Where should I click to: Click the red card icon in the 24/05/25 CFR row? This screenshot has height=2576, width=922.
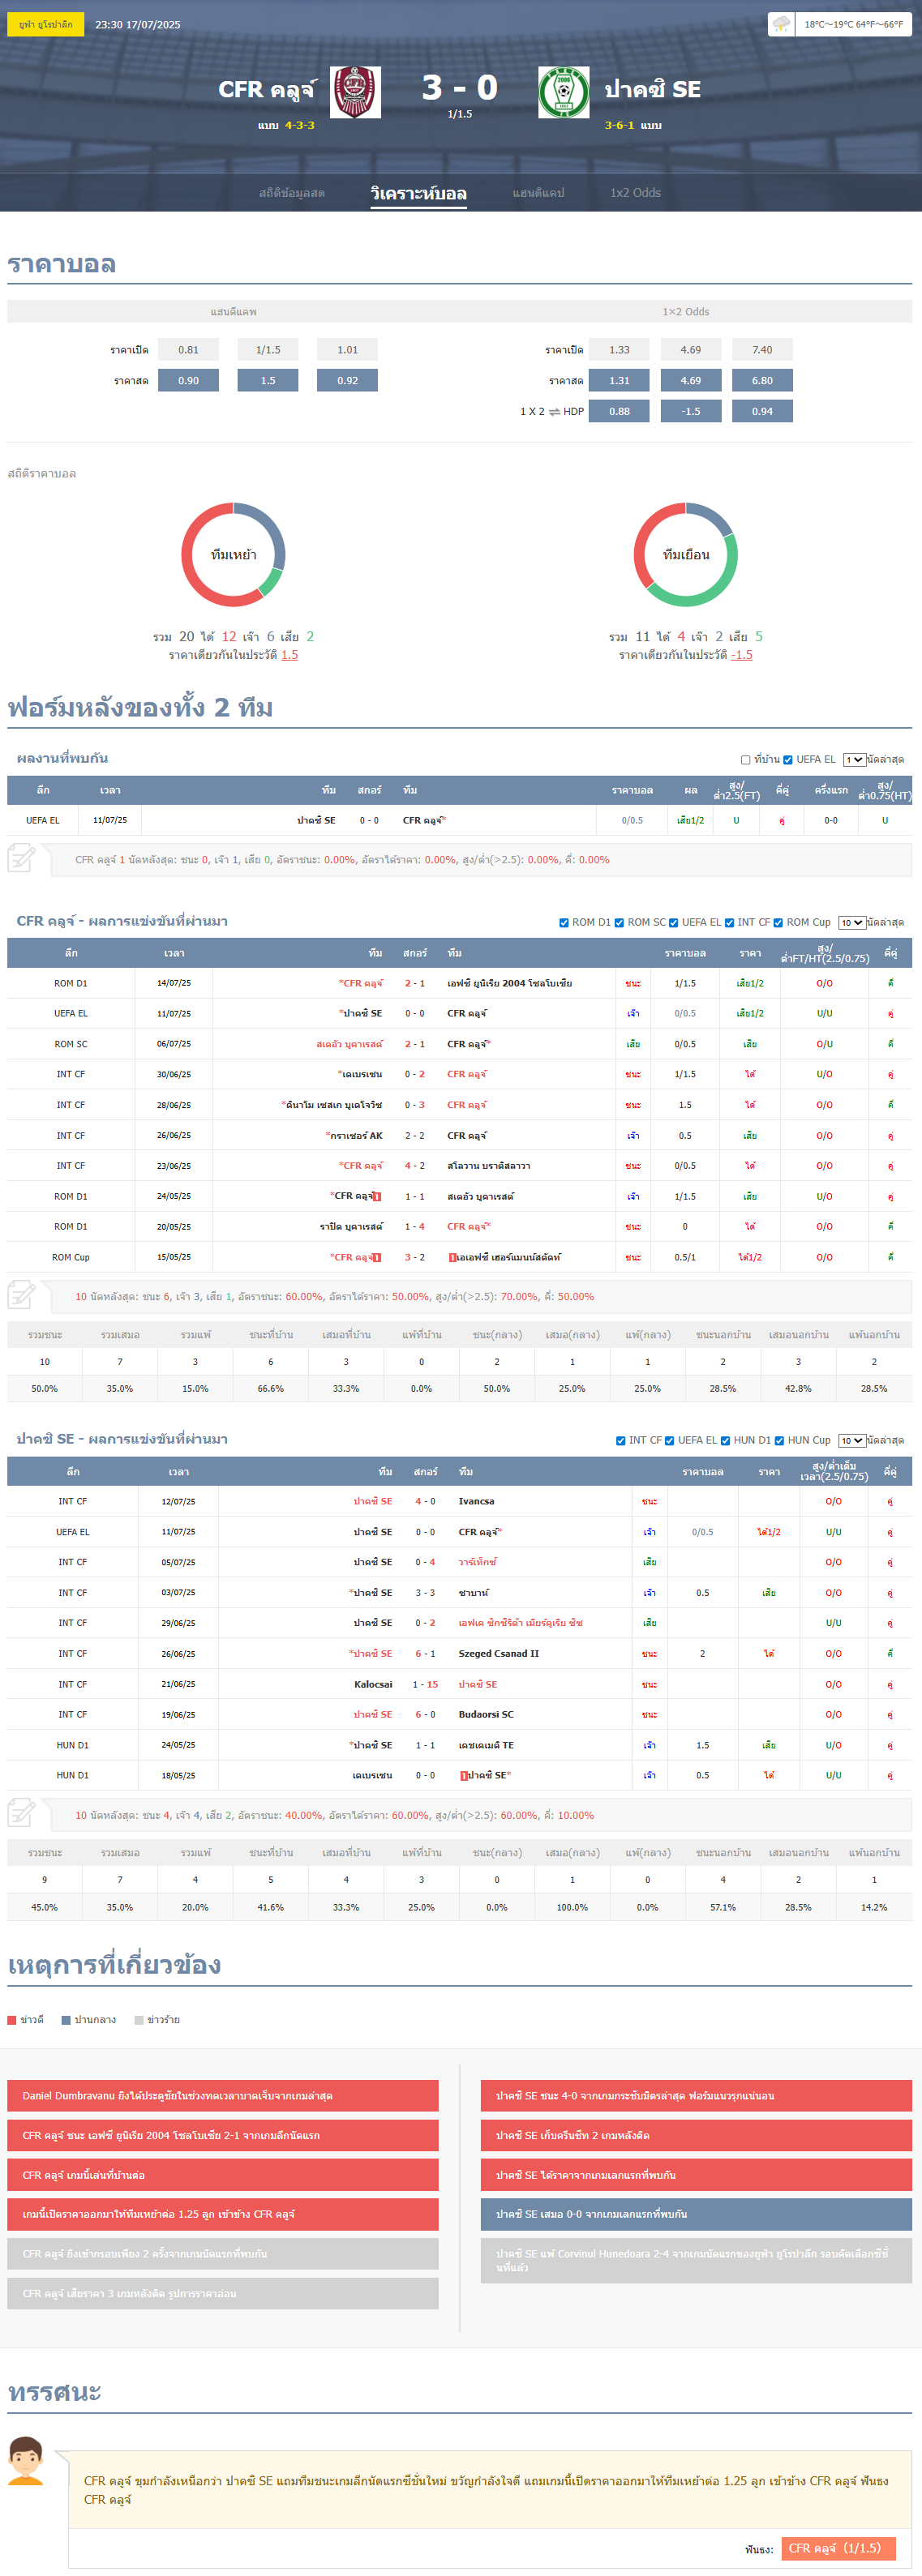[x=377, y=1197]
